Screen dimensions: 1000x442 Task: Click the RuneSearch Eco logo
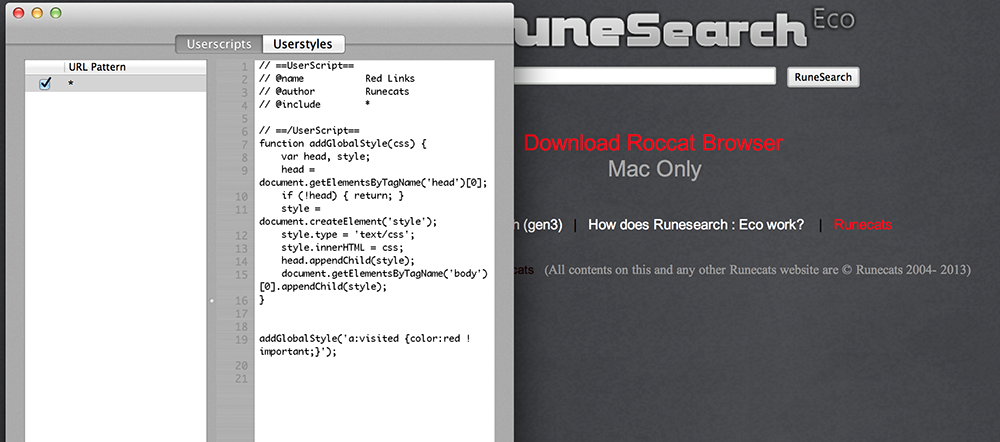point(682,27)
